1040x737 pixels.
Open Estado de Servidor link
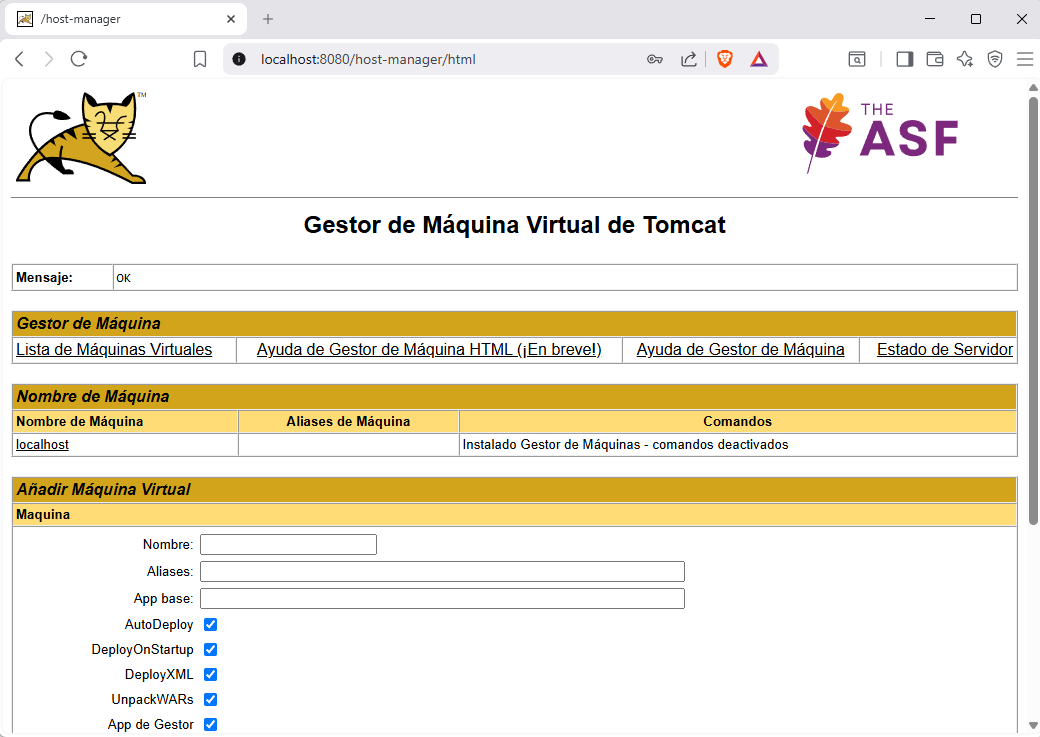945,350
